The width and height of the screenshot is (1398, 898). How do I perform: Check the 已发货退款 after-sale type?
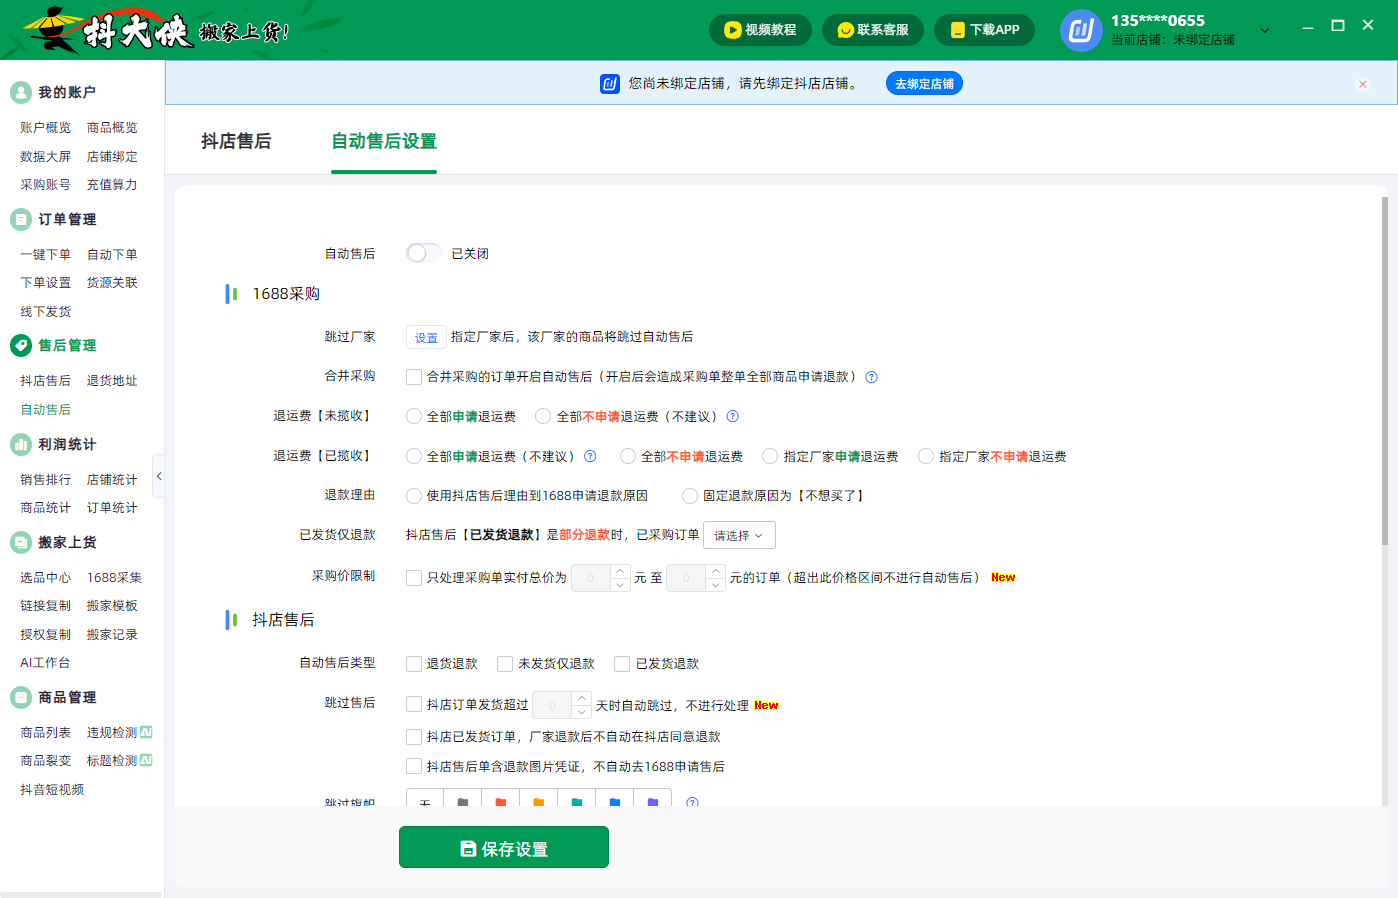(622, 663)
